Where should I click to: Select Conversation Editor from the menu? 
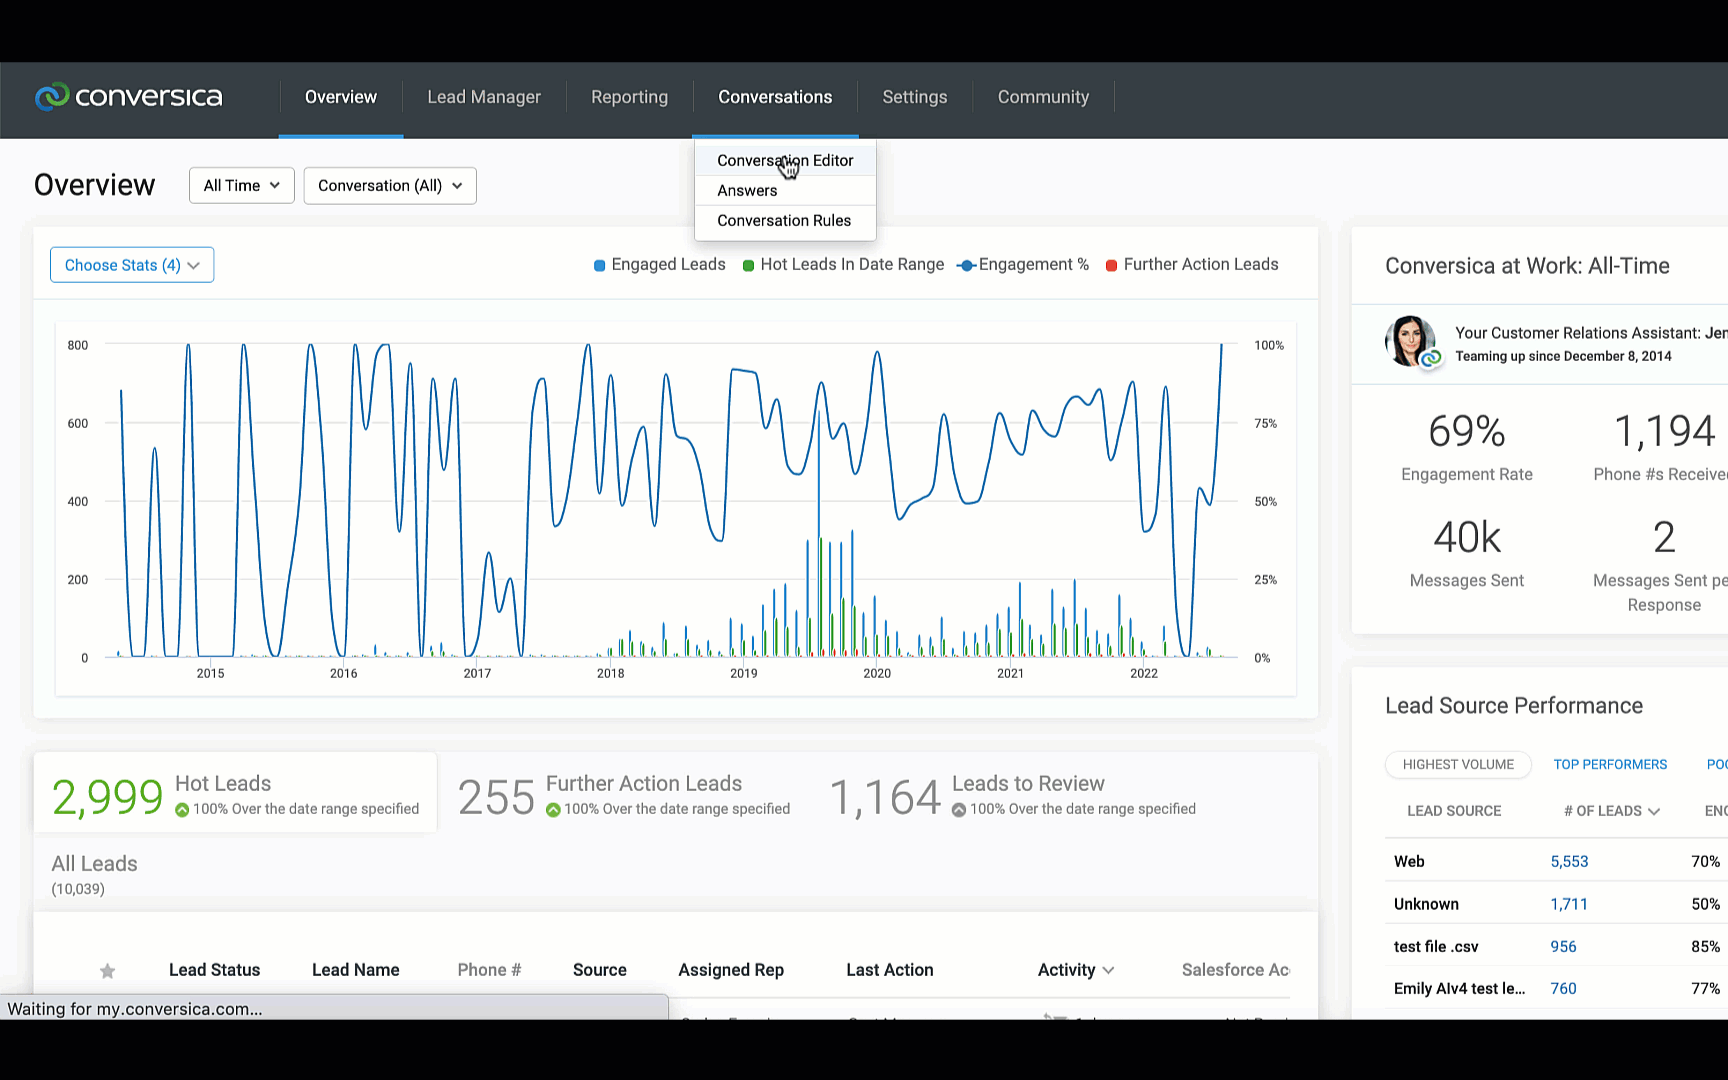[x=785, y=161]
